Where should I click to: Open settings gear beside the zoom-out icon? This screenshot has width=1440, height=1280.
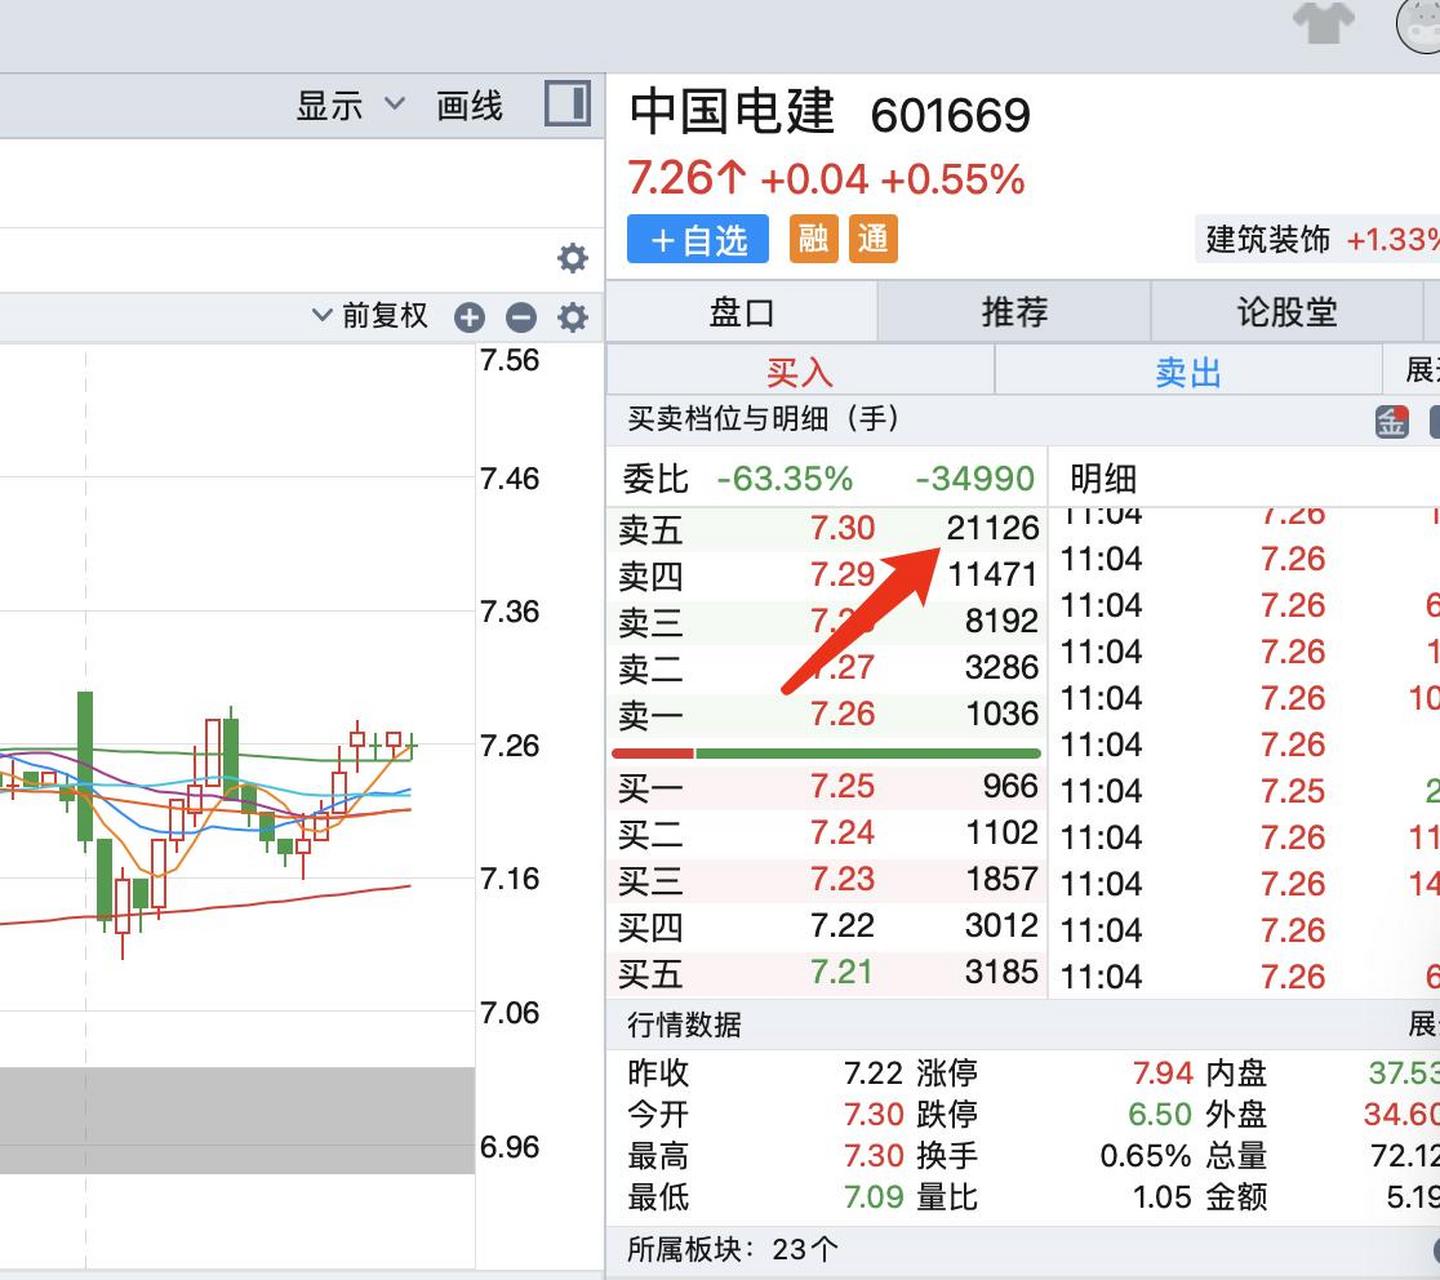(572, 318)
